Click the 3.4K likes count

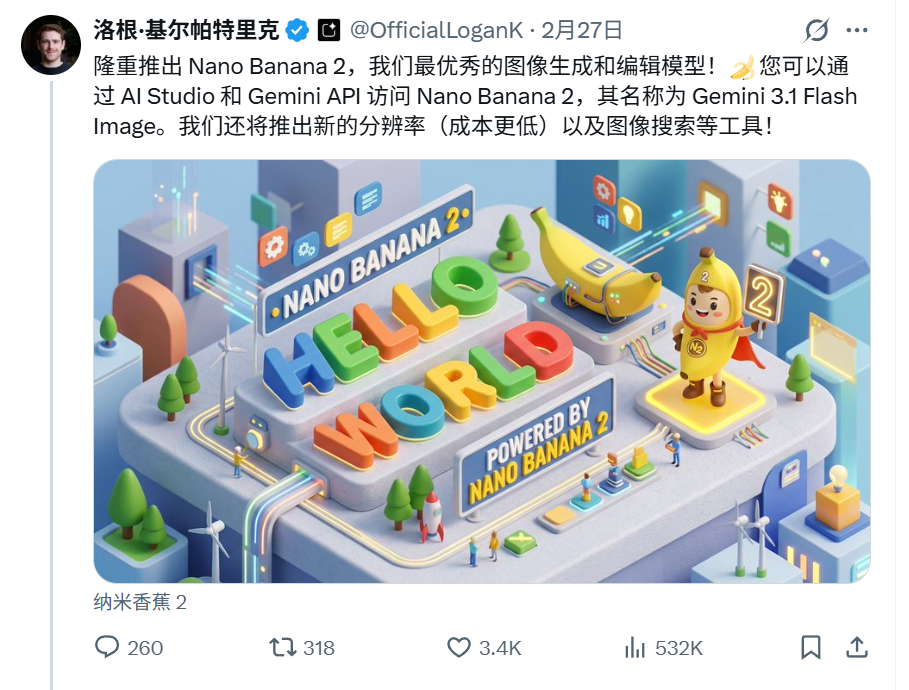tap(500, 648)
